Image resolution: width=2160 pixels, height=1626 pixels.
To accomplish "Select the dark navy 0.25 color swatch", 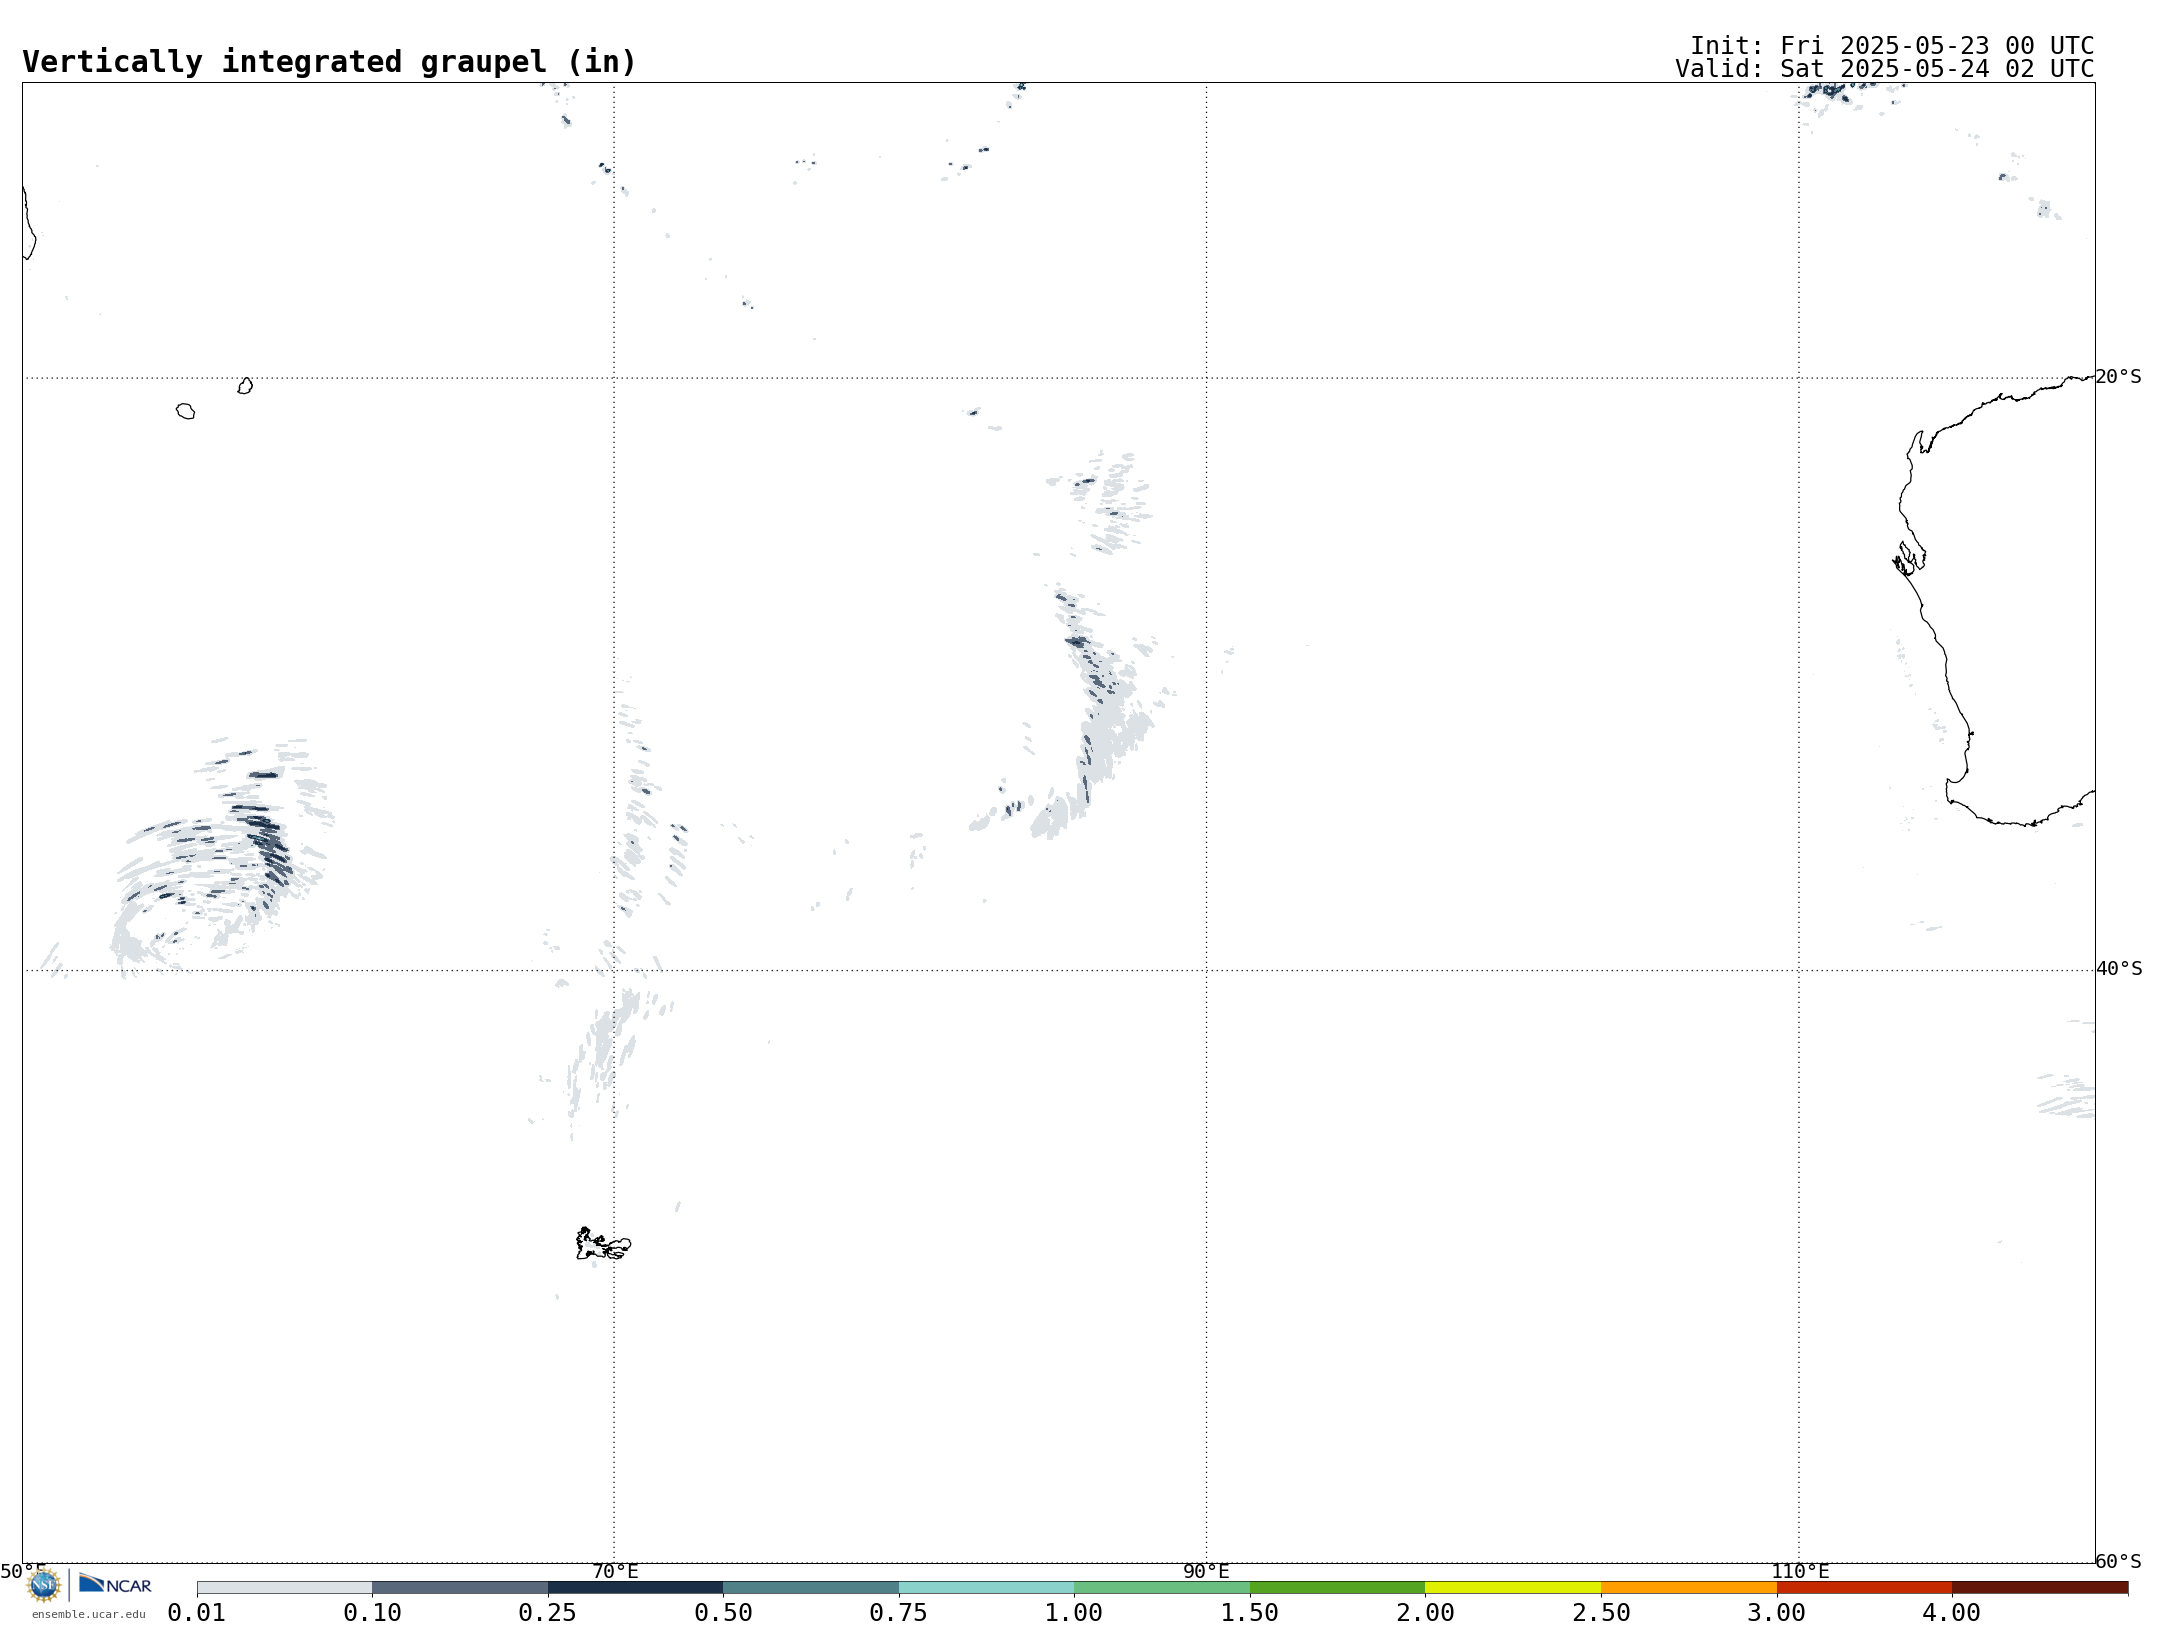I will 635,1588.
